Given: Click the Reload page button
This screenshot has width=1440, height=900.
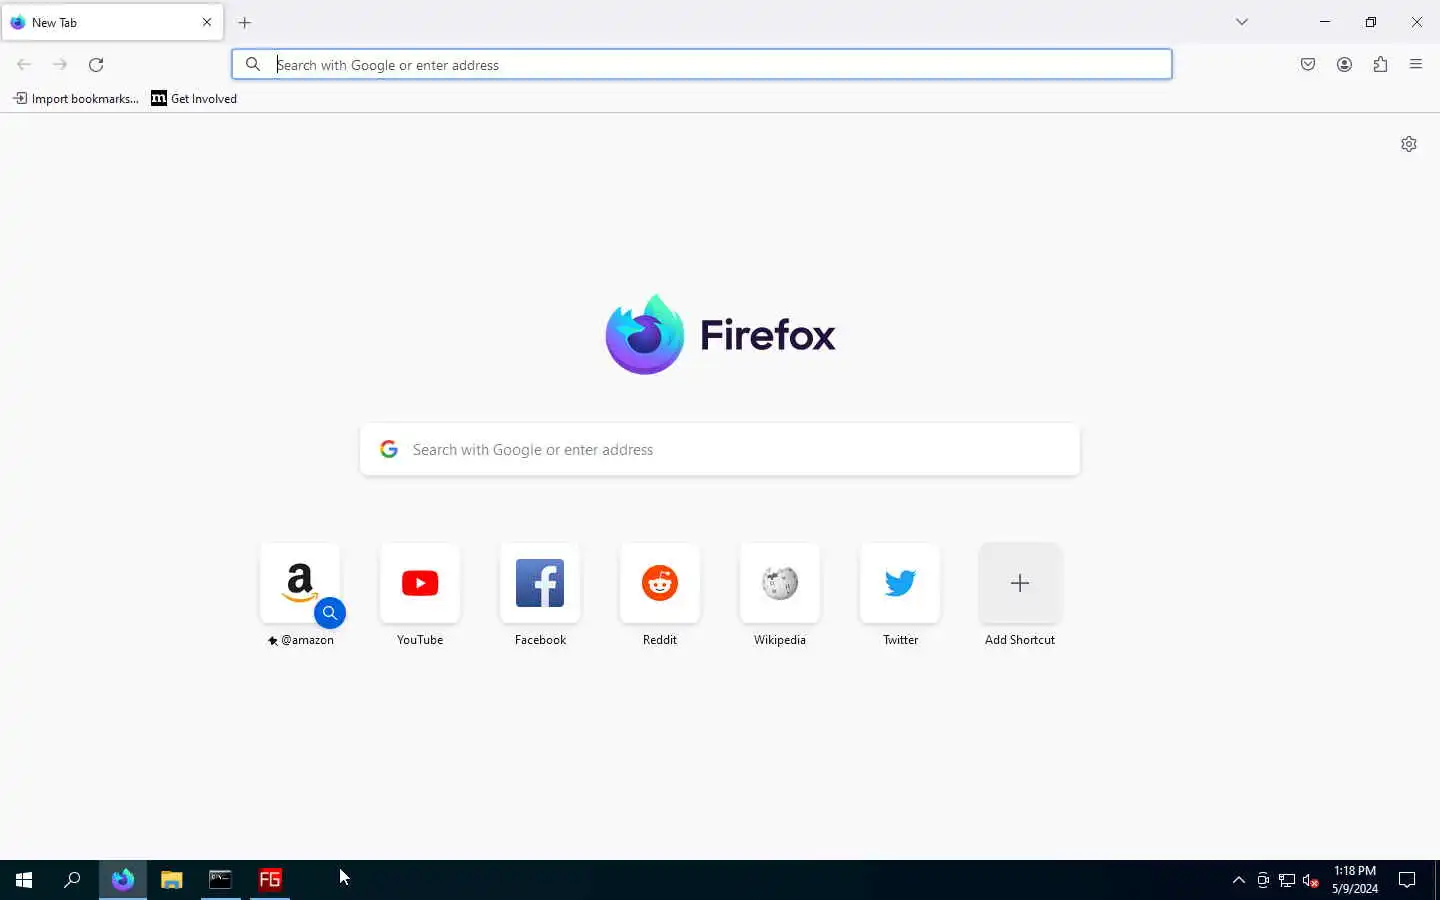Looking at the screenshot, I should 96,65.
